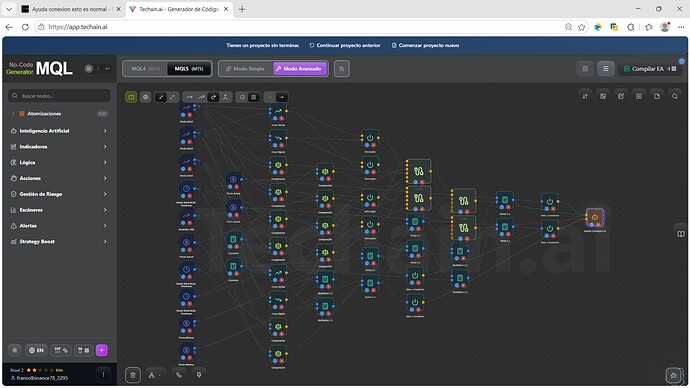Click the browser zoom magnifier icon

tap(569, 27)
